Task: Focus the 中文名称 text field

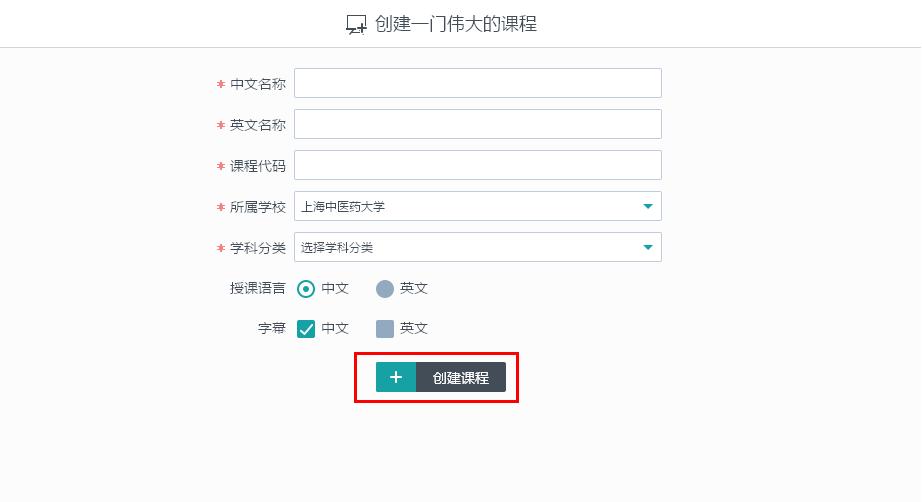Action: click(477, 83)
